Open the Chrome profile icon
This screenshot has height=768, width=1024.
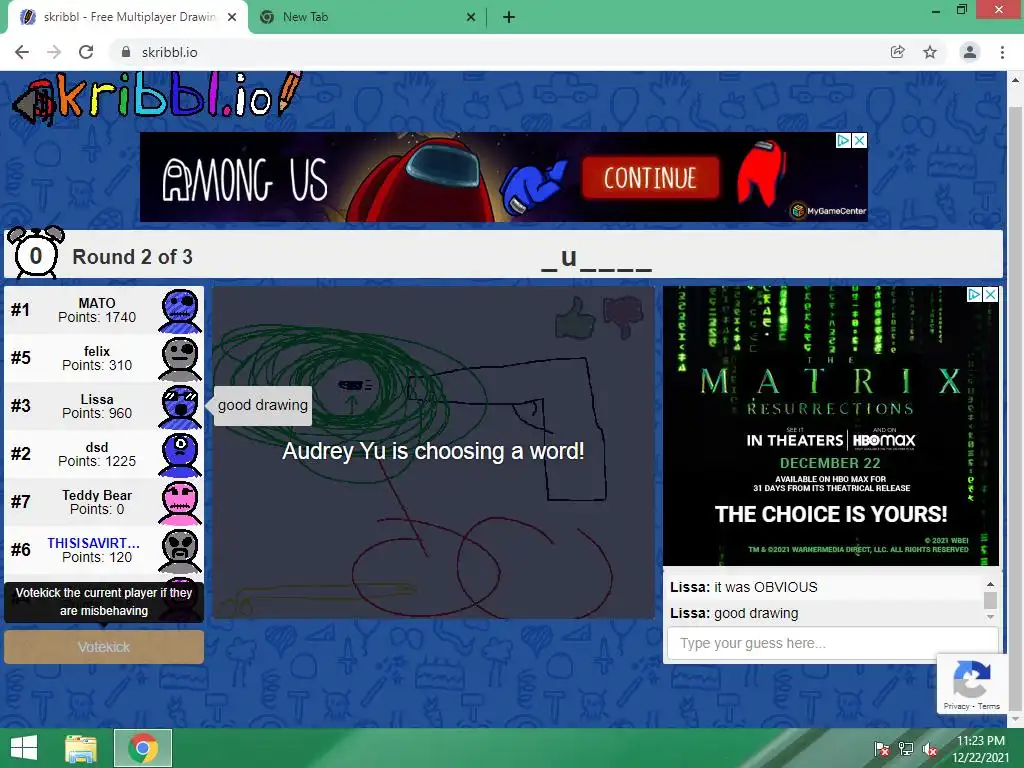(970, 52)
